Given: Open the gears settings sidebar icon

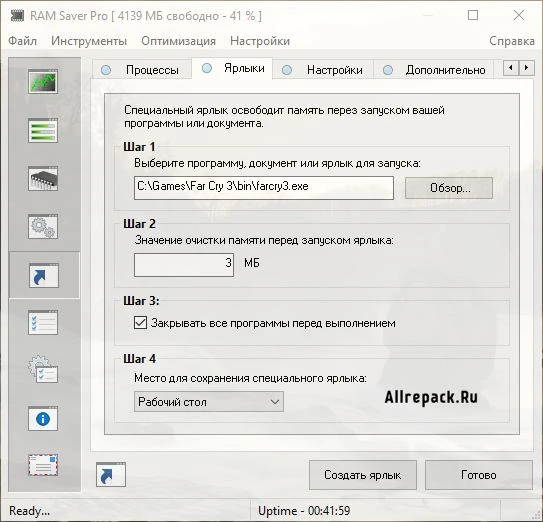Looking at the screenshot, I should (x=43, y=227).
